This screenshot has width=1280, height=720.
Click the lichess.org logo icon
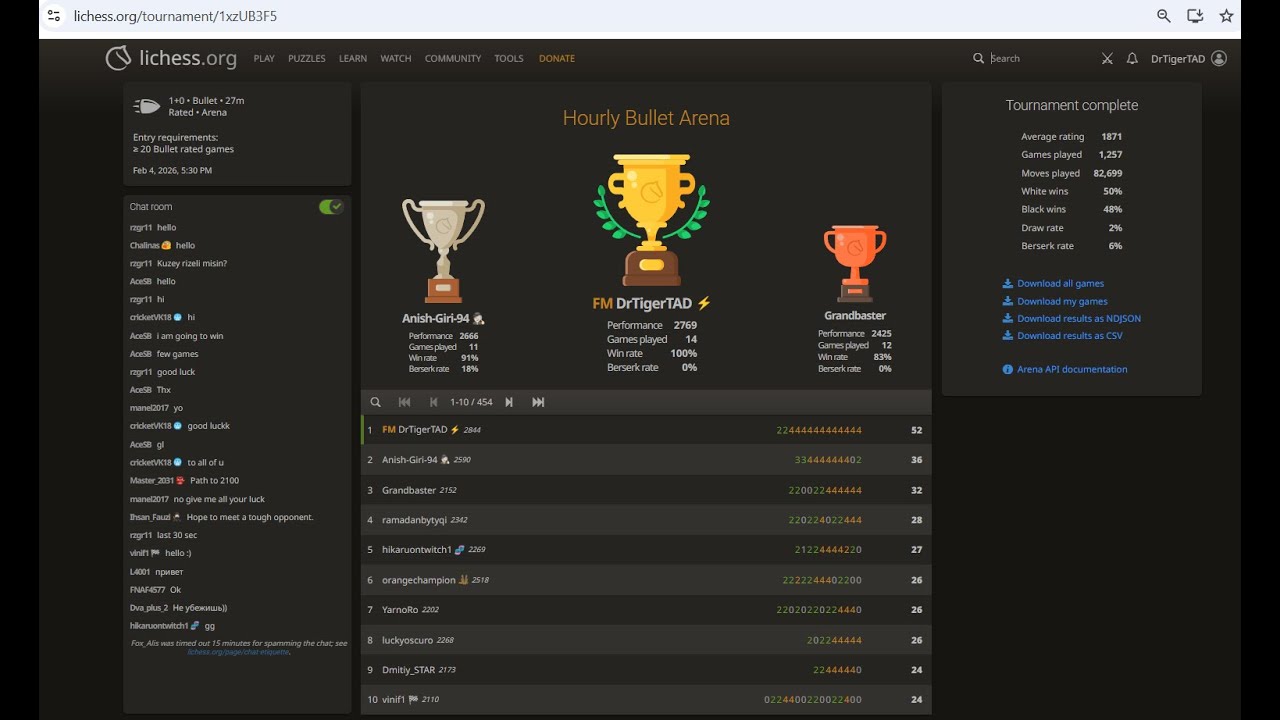pyautogui.click(x=118, y=58)
